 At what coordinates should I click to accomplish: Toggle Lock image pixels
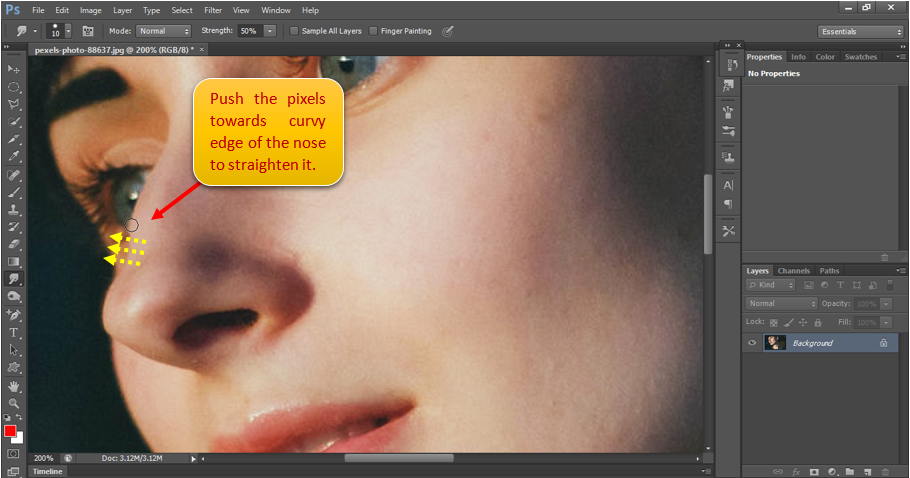789,323
